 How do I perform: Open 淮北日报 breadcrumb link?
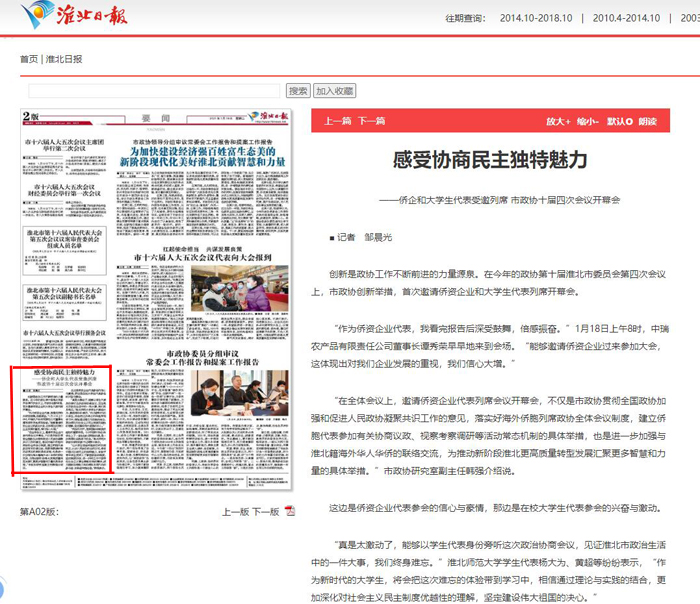64,59
